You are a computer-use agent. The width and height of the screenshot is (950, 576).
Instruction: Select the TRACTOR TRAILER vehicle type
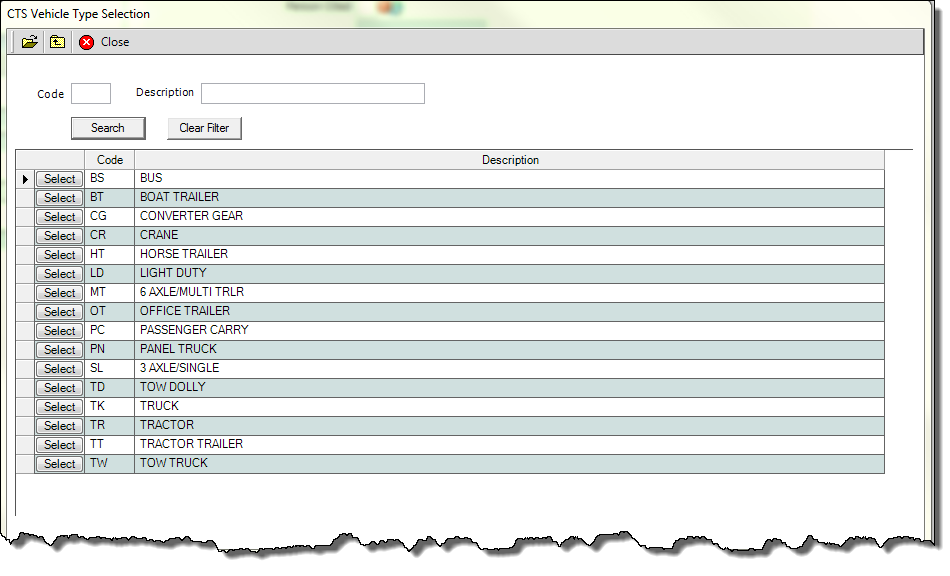click(x=60, y=445)
